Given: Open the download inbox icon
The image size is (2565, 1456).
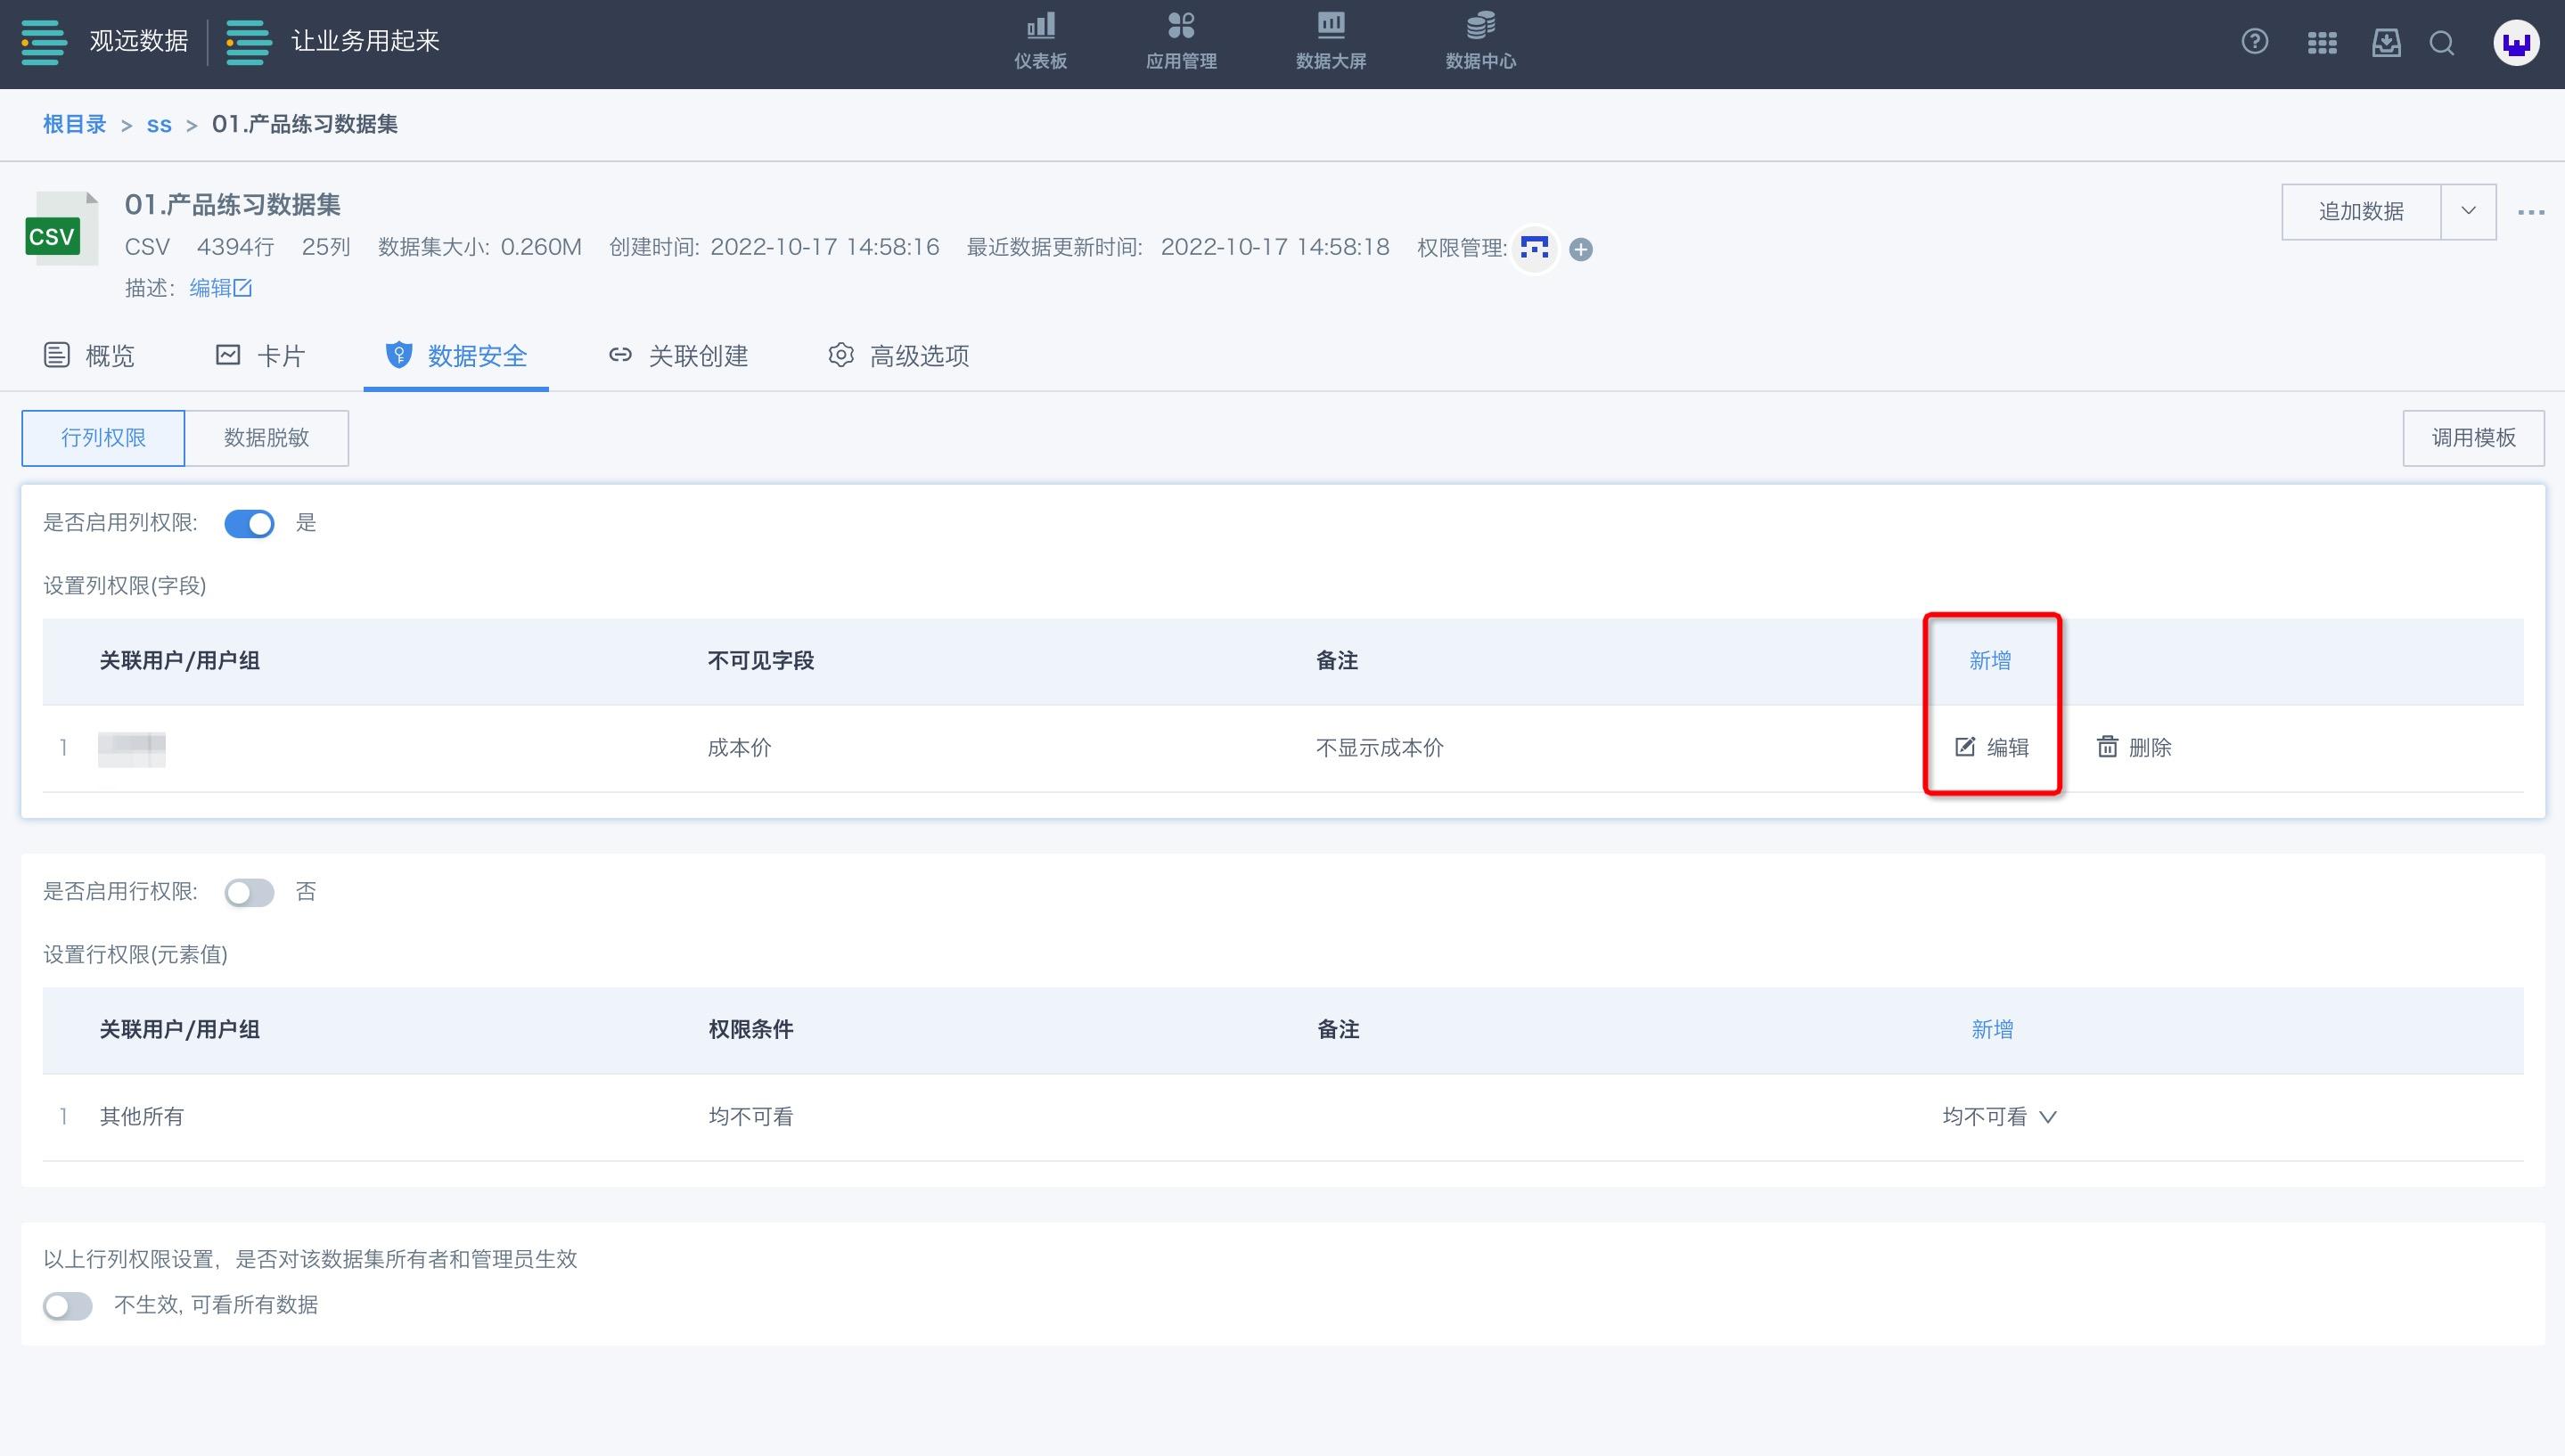Looking at the screenshot, I should [x=2386, y=43].
